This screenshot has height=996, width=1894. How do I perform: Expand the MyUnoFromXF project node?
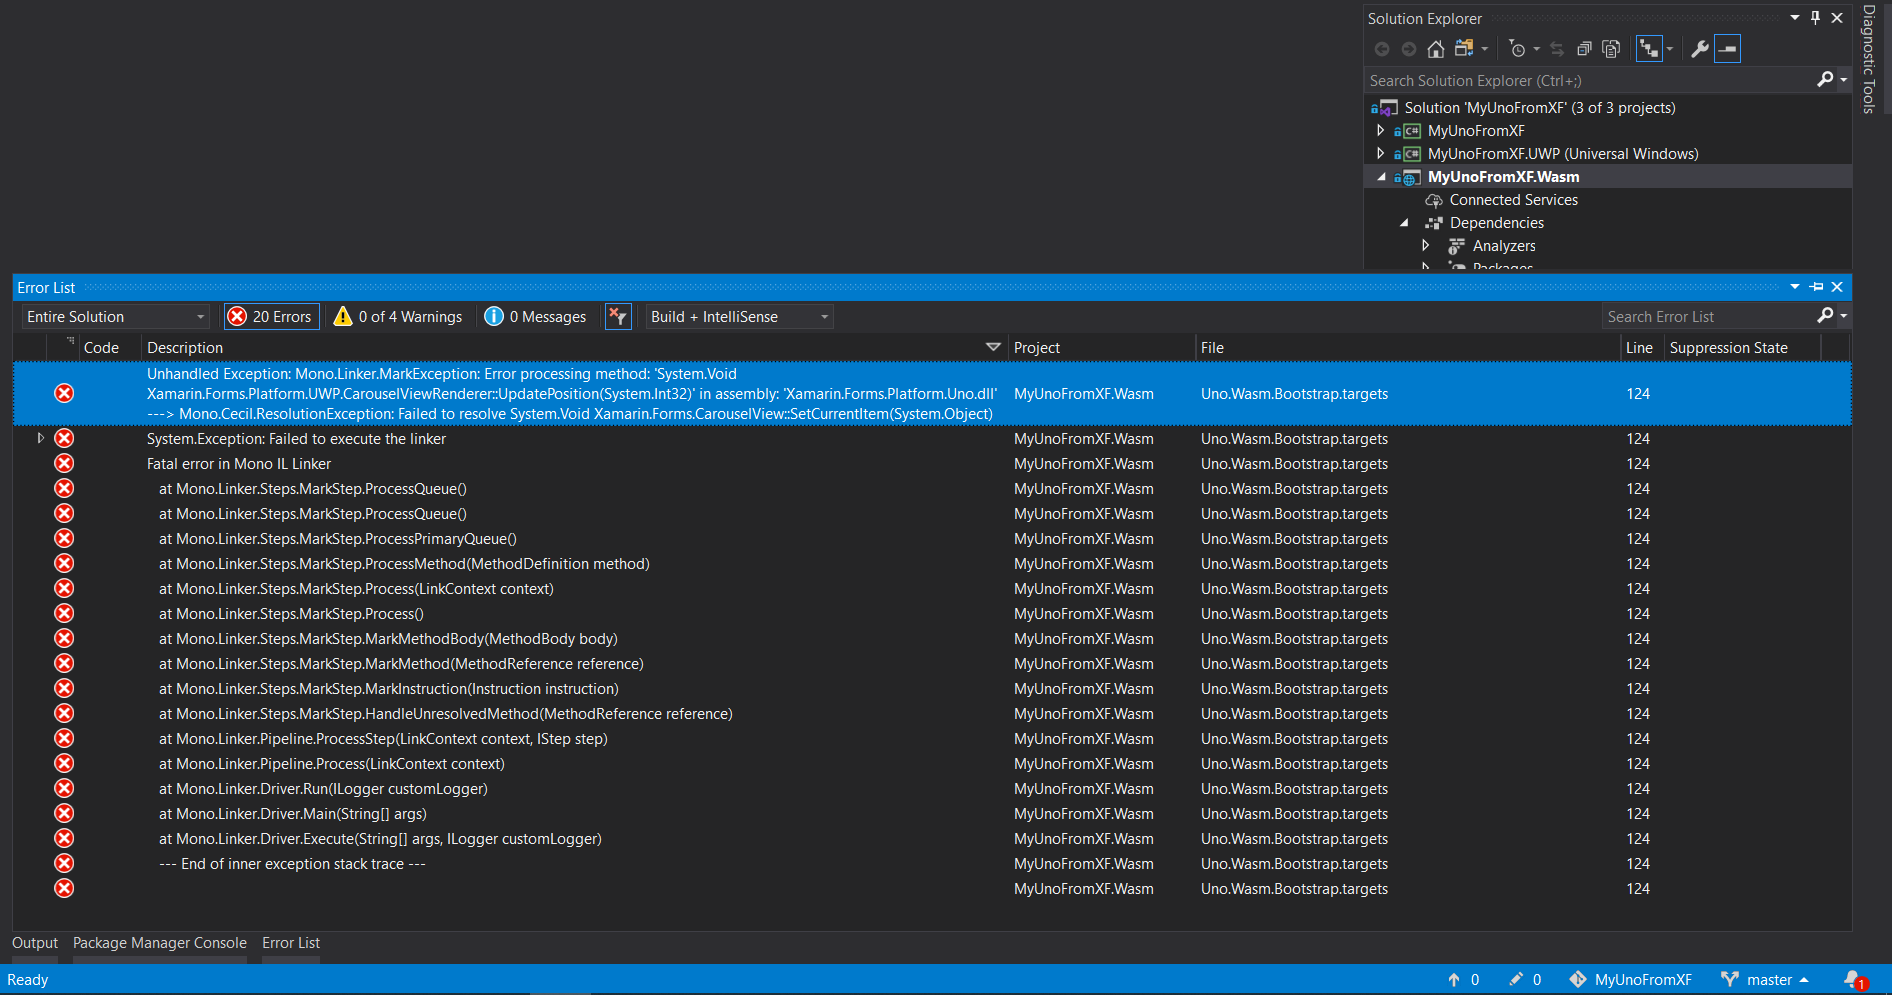[1381, 130]
